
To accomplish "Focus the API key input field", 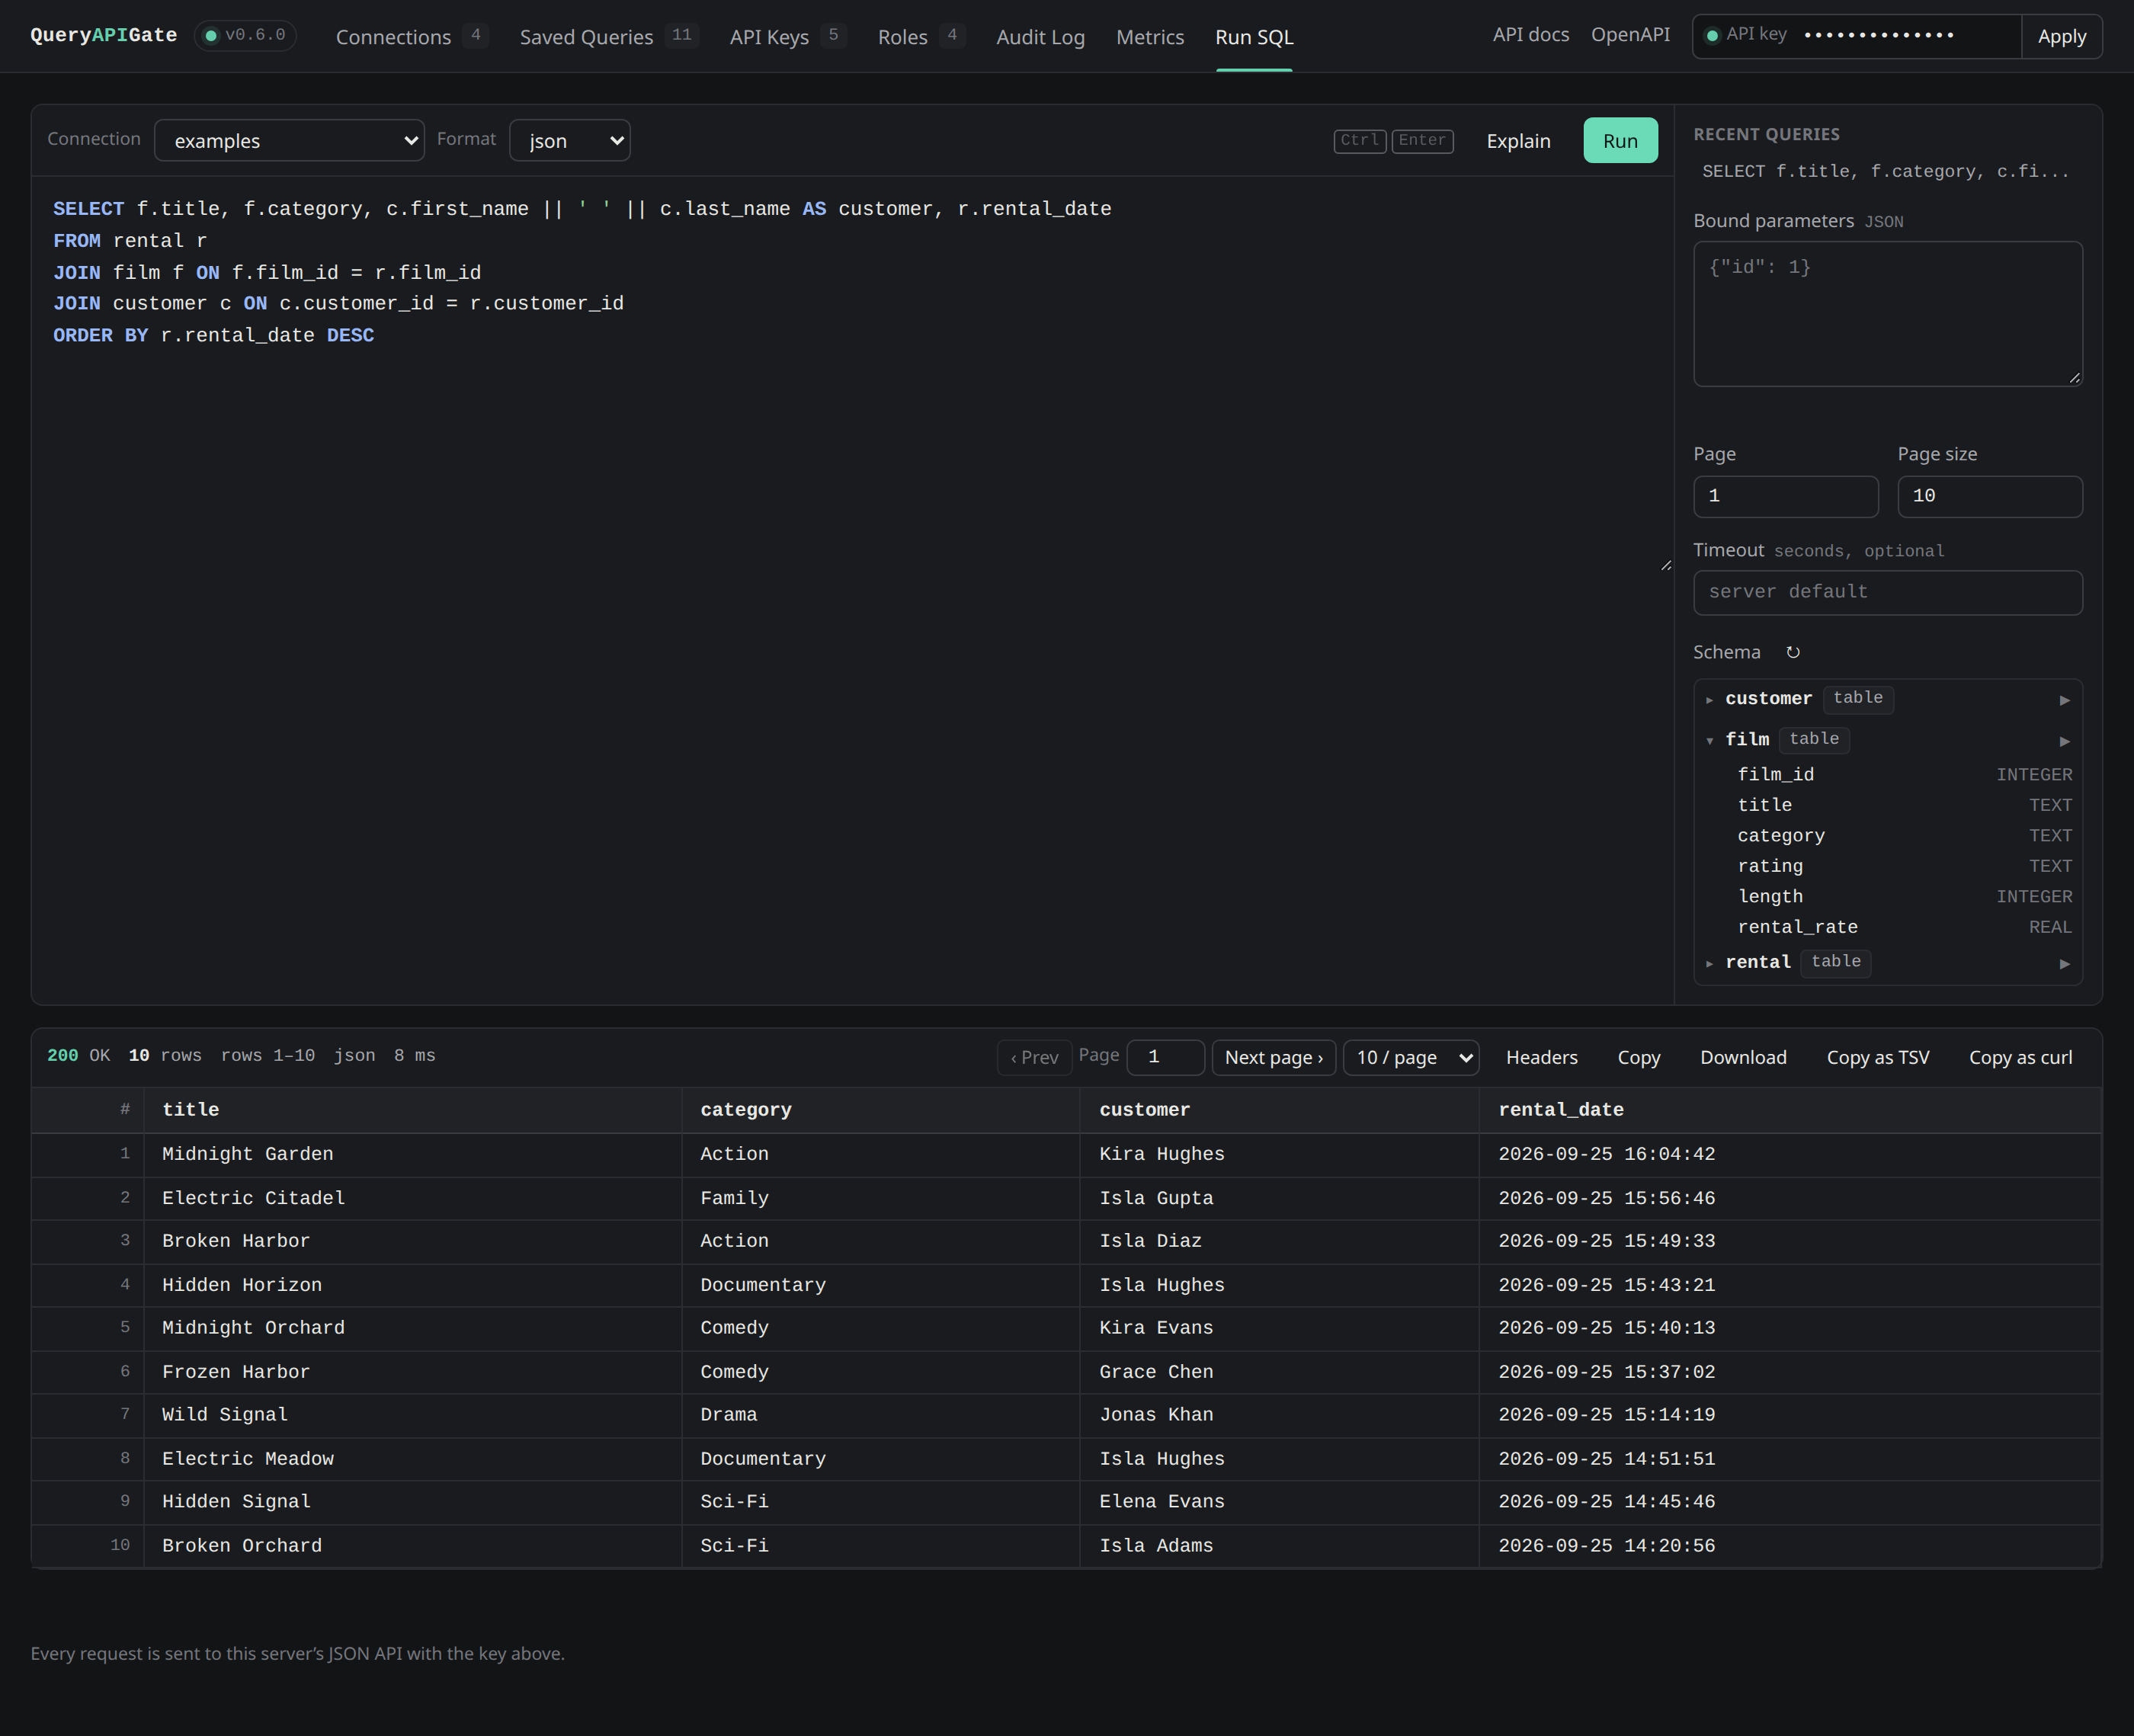I will (1907, 35).
